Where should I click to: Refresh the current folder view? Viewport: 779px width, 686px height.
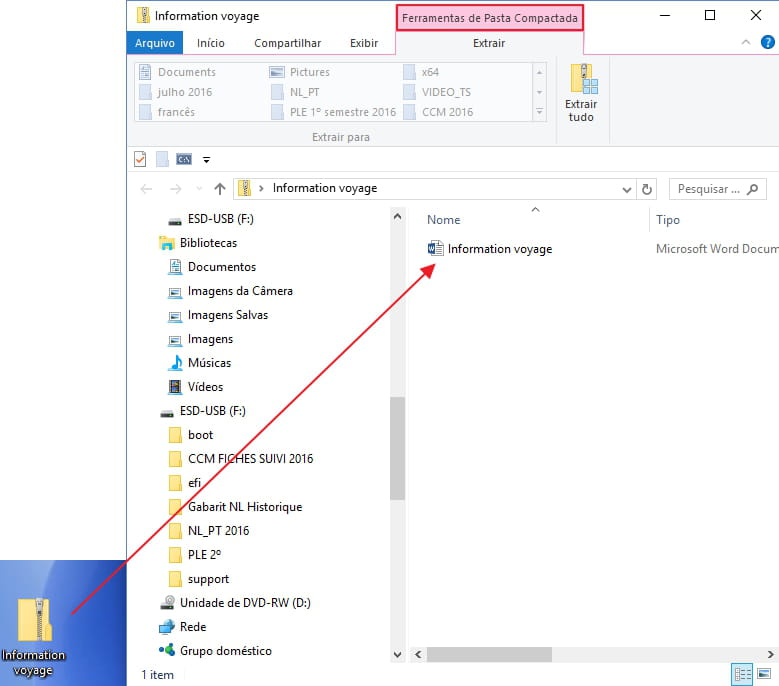(x=647, y=189)
